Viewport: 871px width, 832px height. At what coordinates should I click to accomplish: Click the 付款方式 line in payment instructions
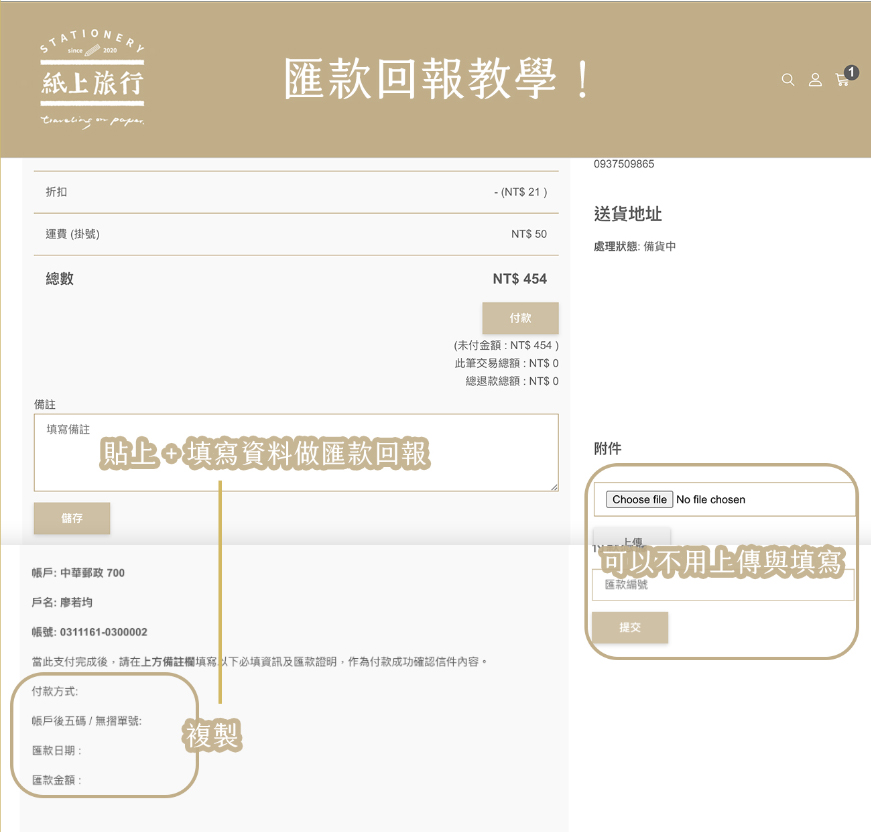click(55, 691)
